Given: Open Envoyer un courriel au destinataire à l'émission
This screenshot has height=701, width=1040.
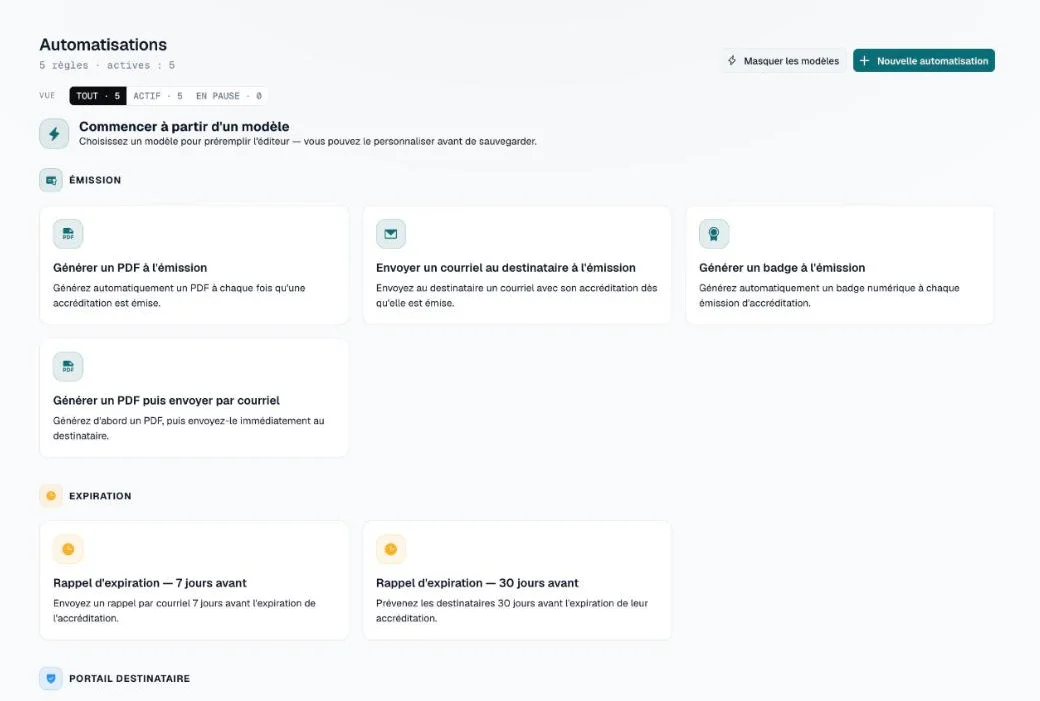Looking at the screenshot, I should [517, 265].
